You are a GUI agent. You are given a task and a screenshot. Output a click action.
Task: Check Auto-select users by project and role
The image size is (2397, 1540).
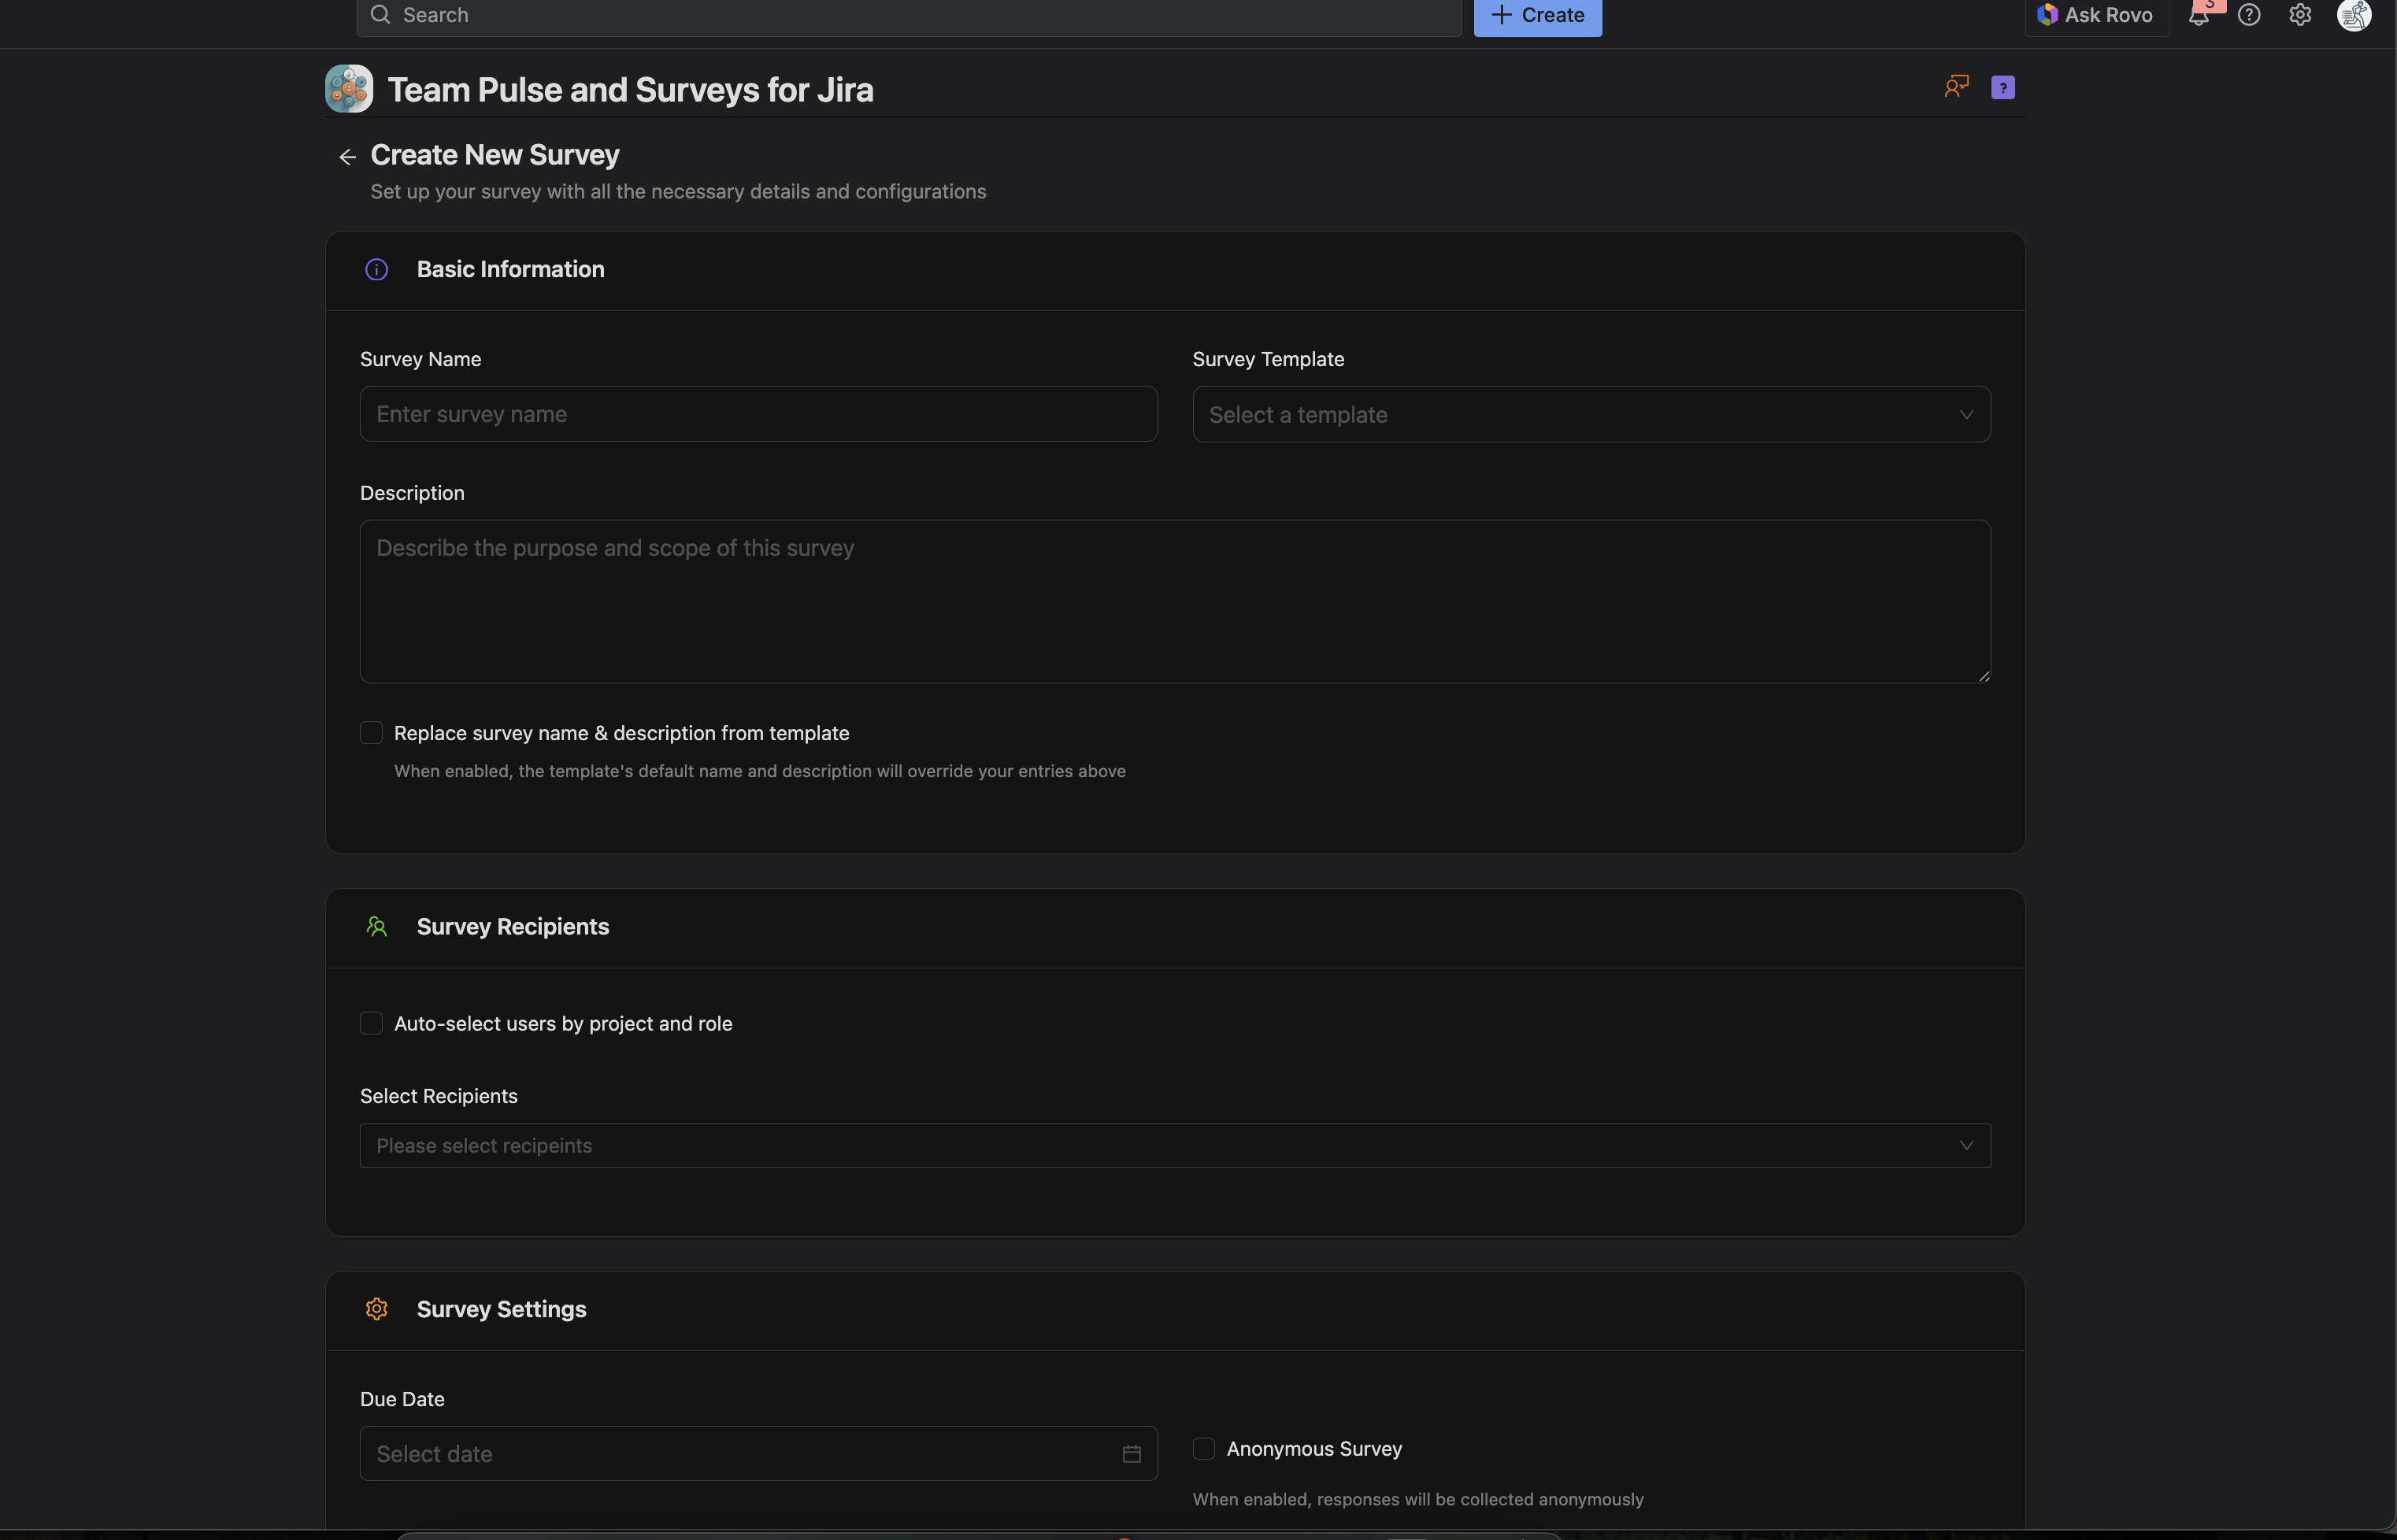tap(371, 1023)
